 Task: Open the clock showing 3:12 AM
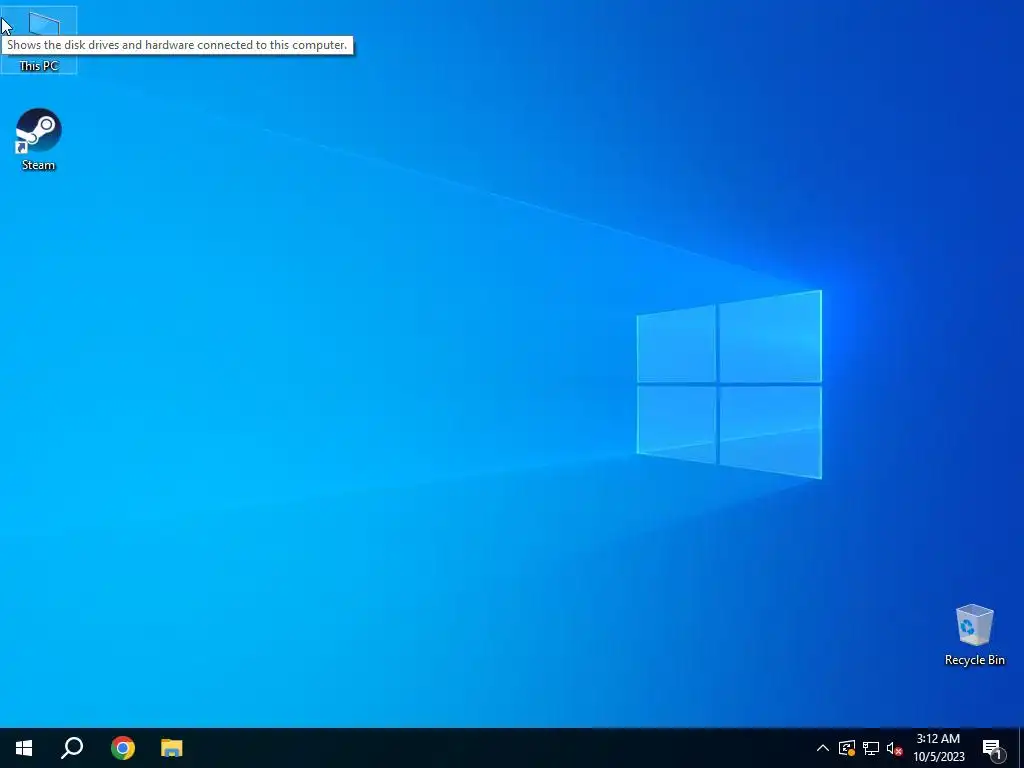pos(938,748)
